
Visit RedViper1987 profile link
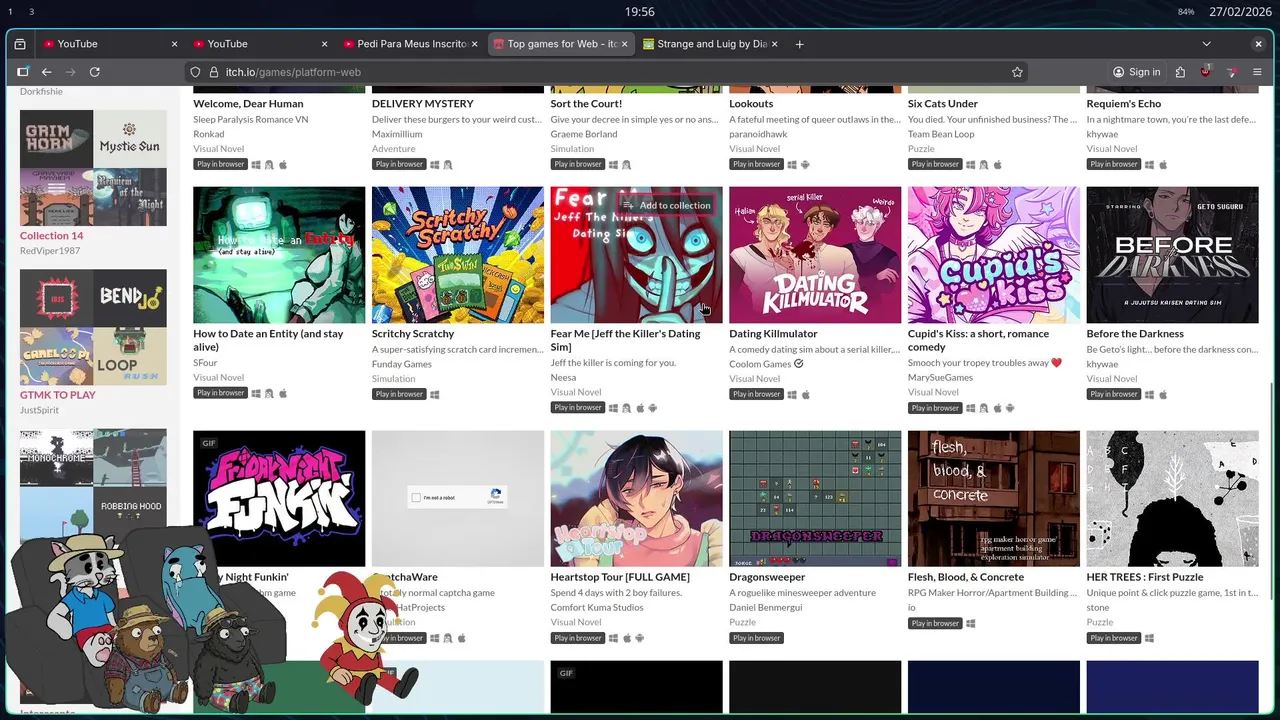(50, 251)
